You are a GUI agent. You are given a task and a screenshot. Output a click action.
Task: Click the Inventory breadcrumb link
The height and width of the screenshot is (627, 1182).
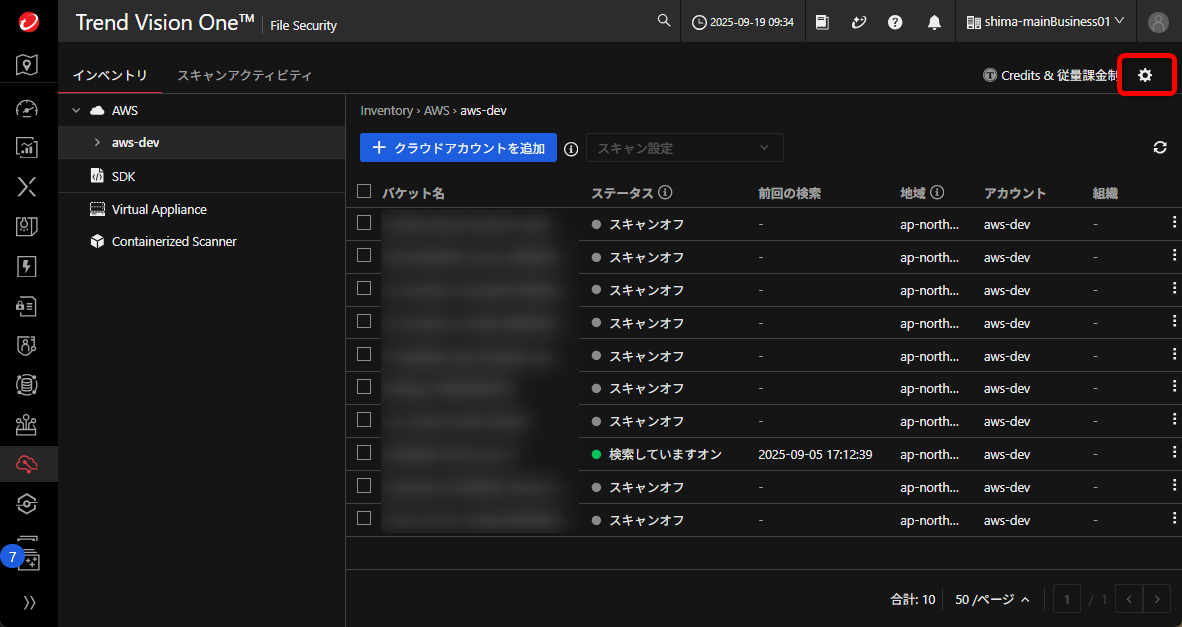point(386,110)
